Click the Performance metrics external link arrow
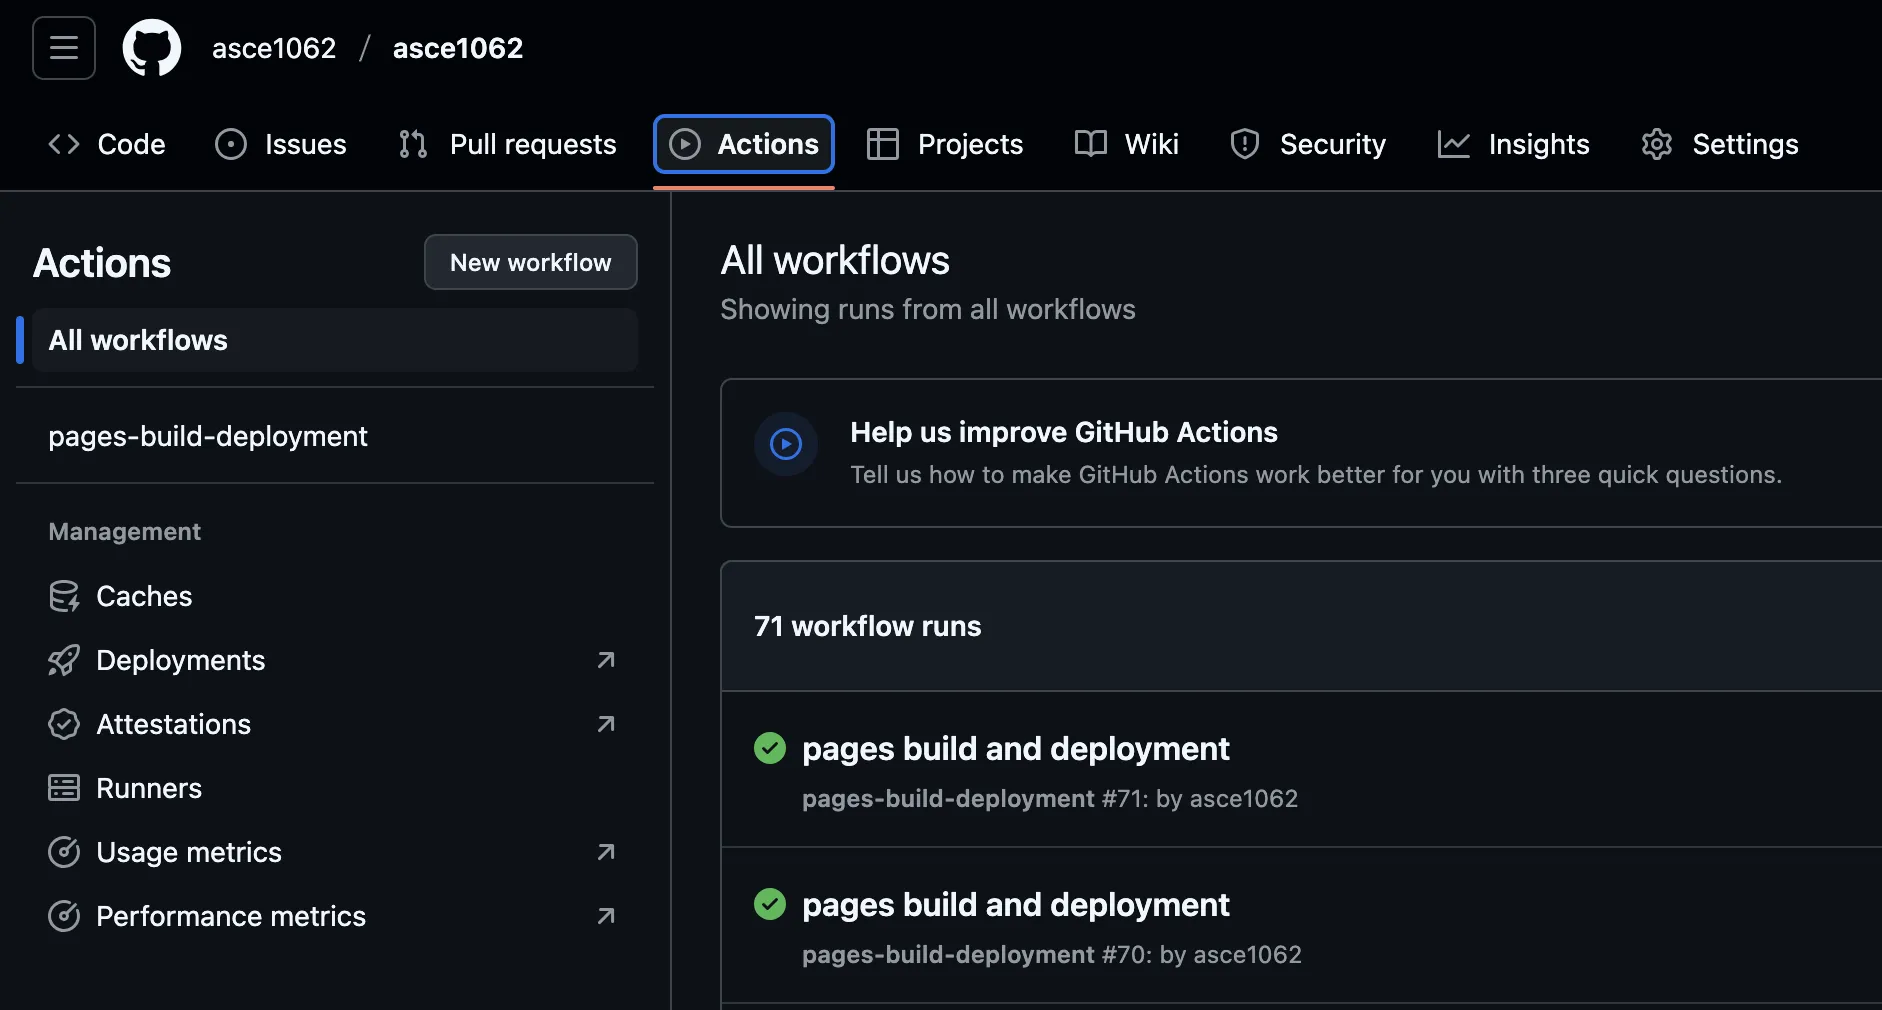 point(605,916)
